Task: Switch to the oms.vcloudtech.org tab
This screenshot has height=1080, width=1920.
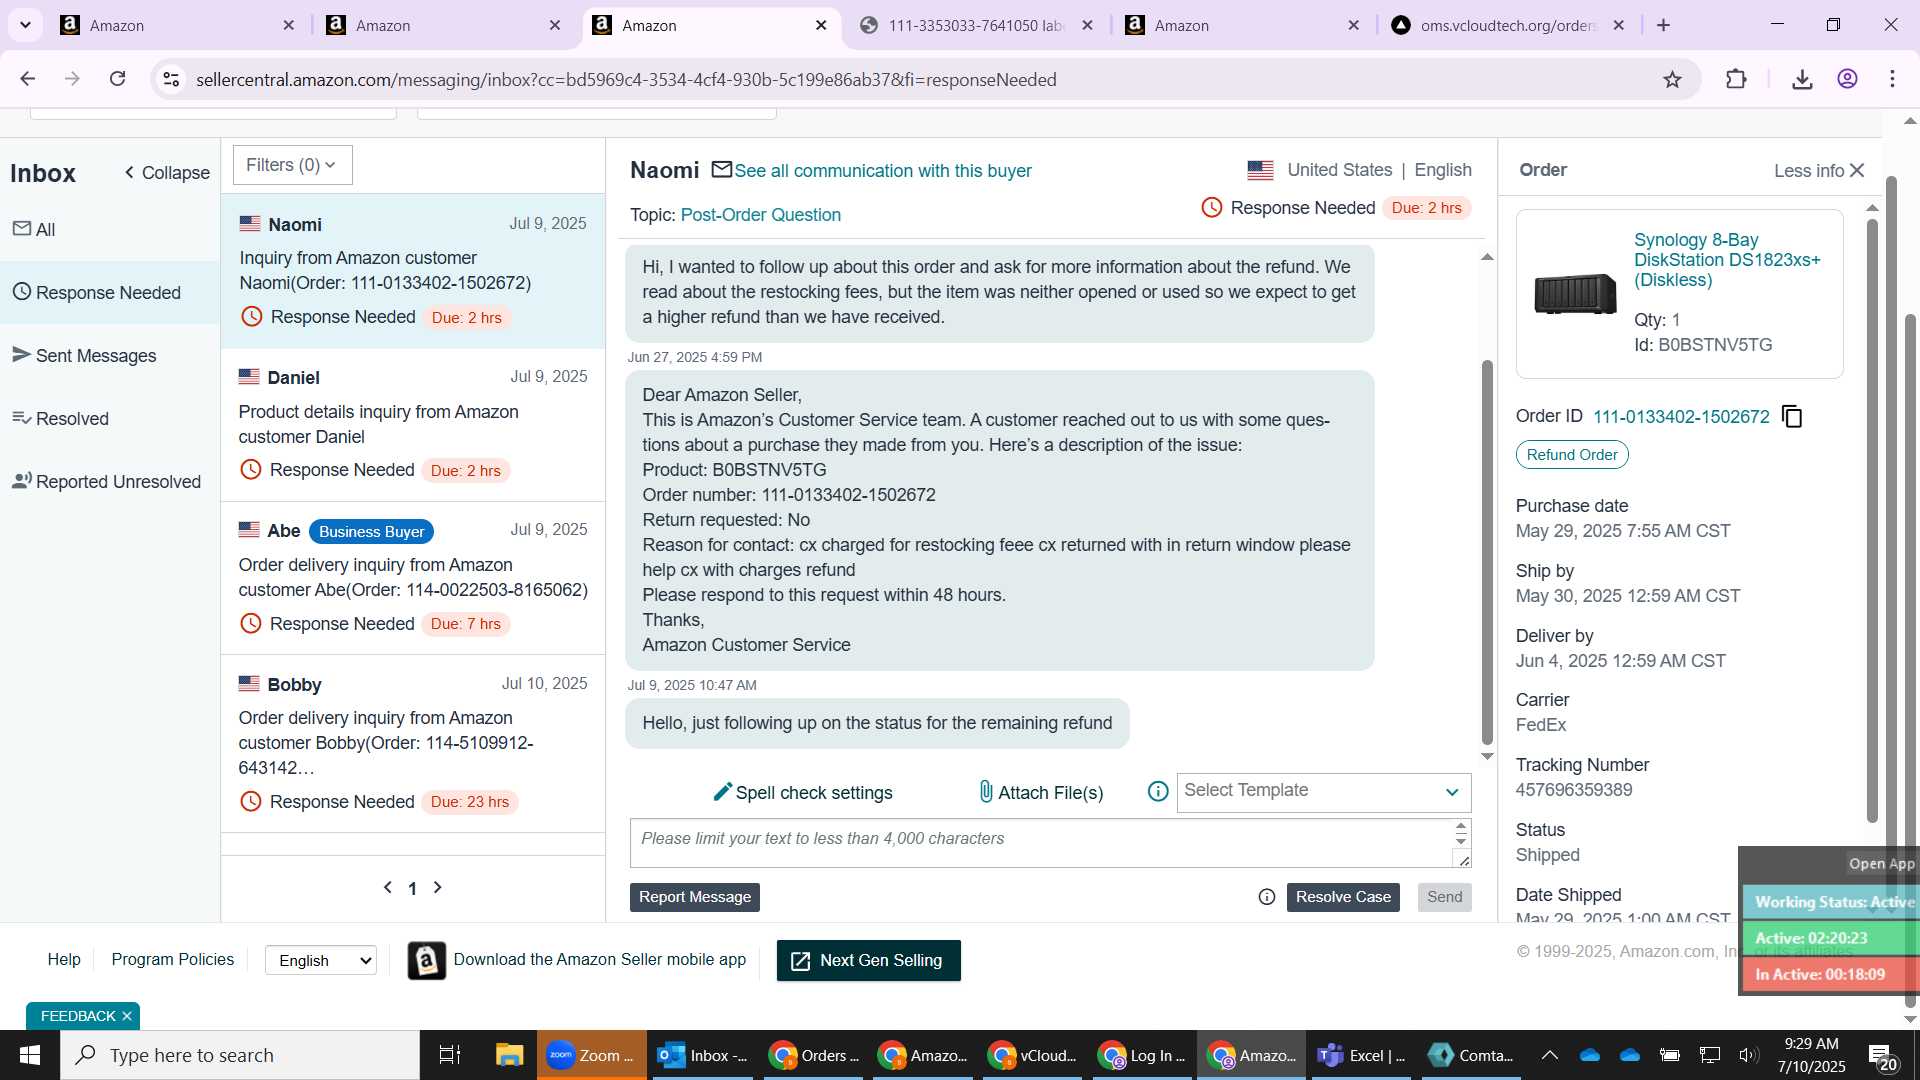Action: [1506, 25]
